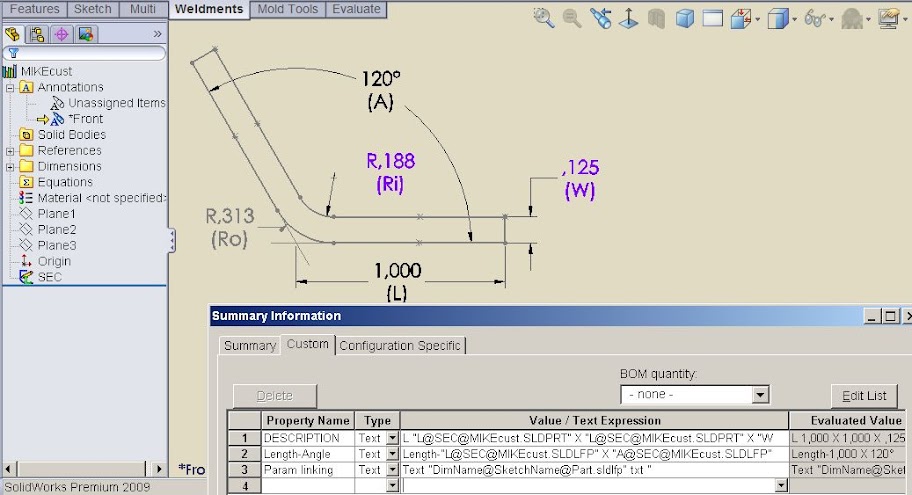Click the 1,000 length dimension
Image resolution: width=912 pixels, height=495 pixels.
click(397, 270)
